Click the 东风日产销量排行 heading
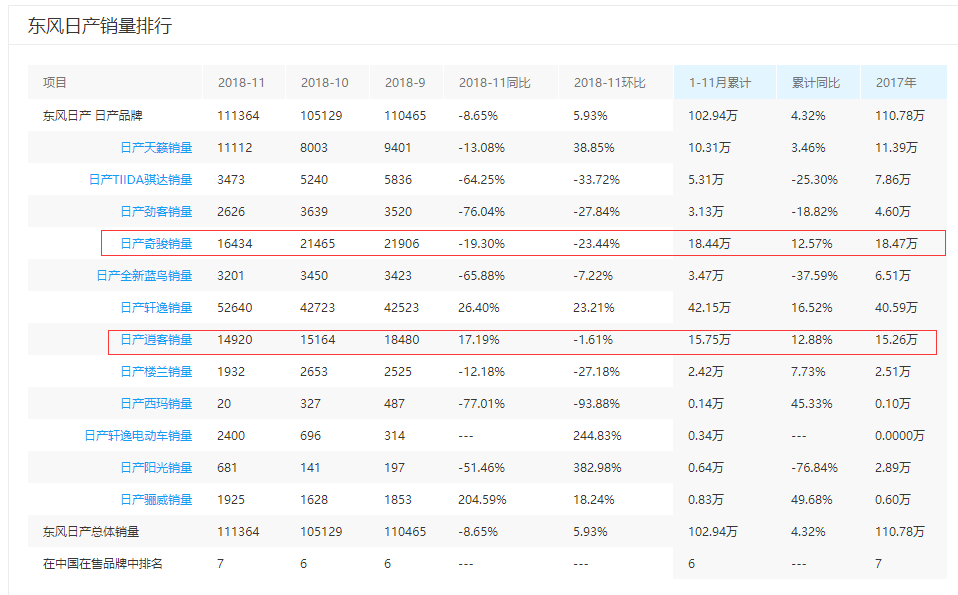 100,26
